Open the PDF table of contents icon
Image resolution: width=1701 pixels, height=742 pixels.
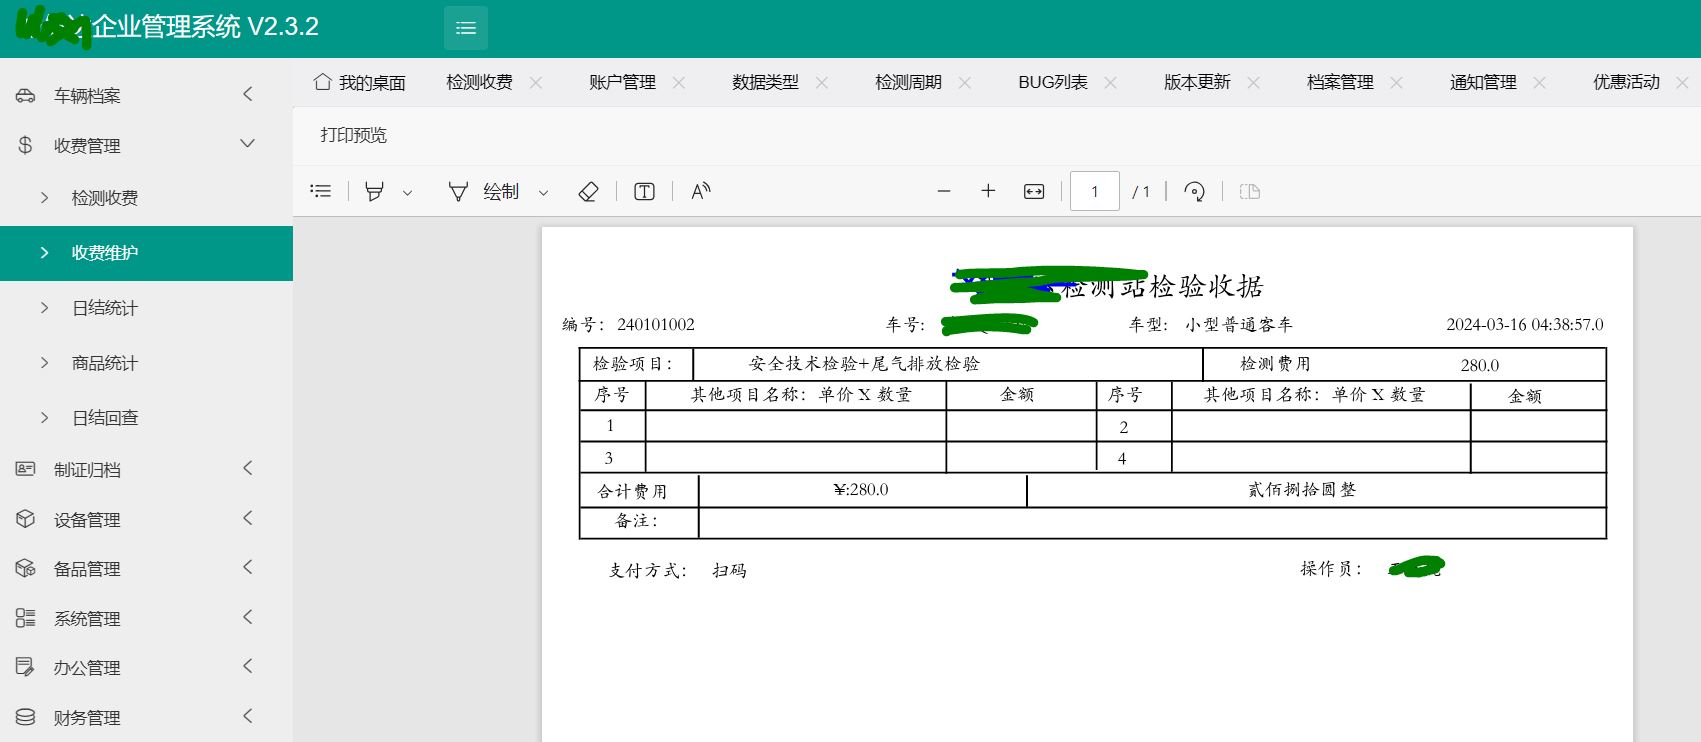click(x=321, y=191)
